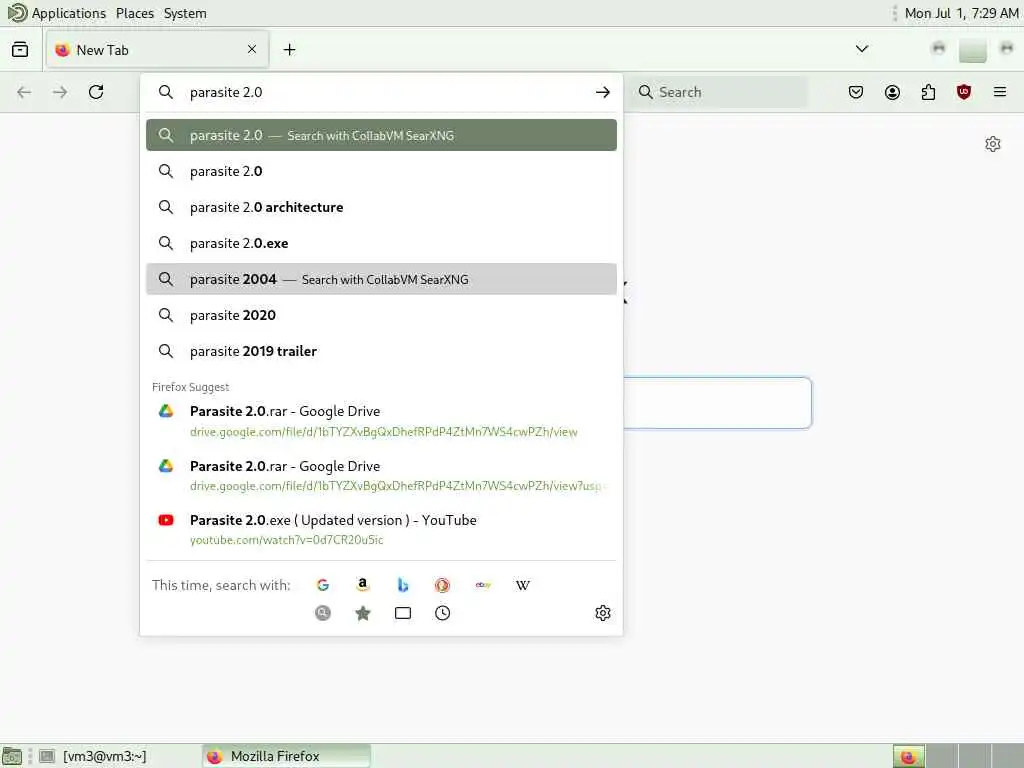Open new tab page settings gear
The image size is (1024, 768).
pos(993,144)
